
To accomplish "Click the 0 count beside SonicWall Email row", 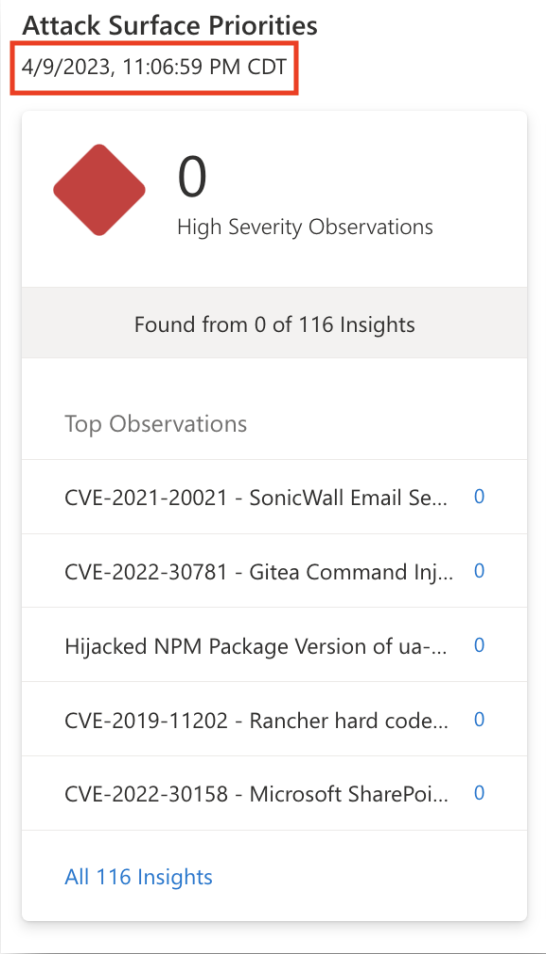I will pos(479,496).
